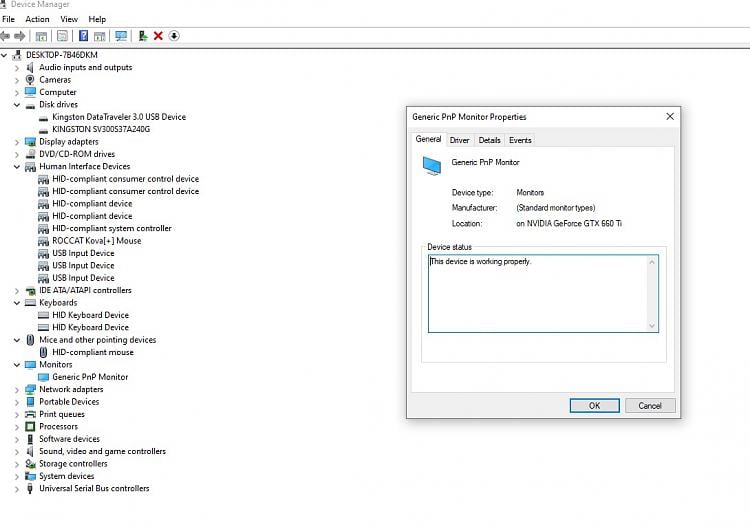This screenshot has width=750, height=527.
Task: Switch to the Driver tab
Action: coord(459,141)
